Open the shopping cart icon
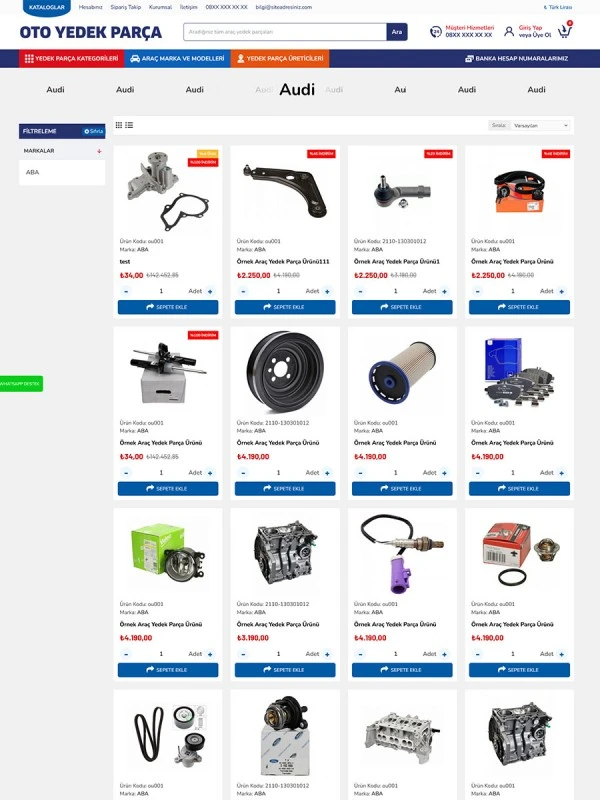The image size is (600, 800). click(564, 32)
